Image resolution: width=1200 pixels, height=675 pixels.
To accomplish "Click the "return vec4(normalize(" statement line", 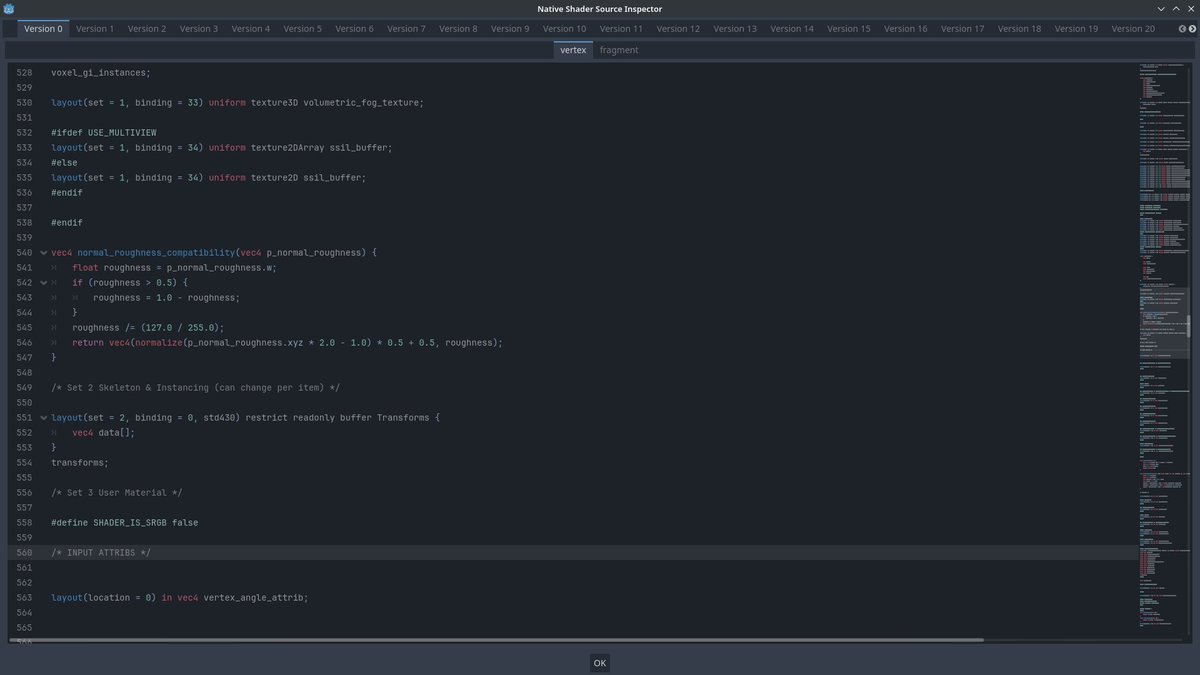I will coord(287,343).
